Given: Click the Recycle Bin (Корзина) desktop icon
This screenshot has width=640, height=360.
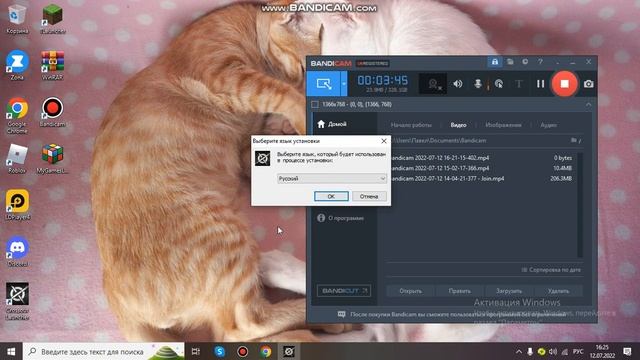Looking at the screenshot, I should 17,19.
